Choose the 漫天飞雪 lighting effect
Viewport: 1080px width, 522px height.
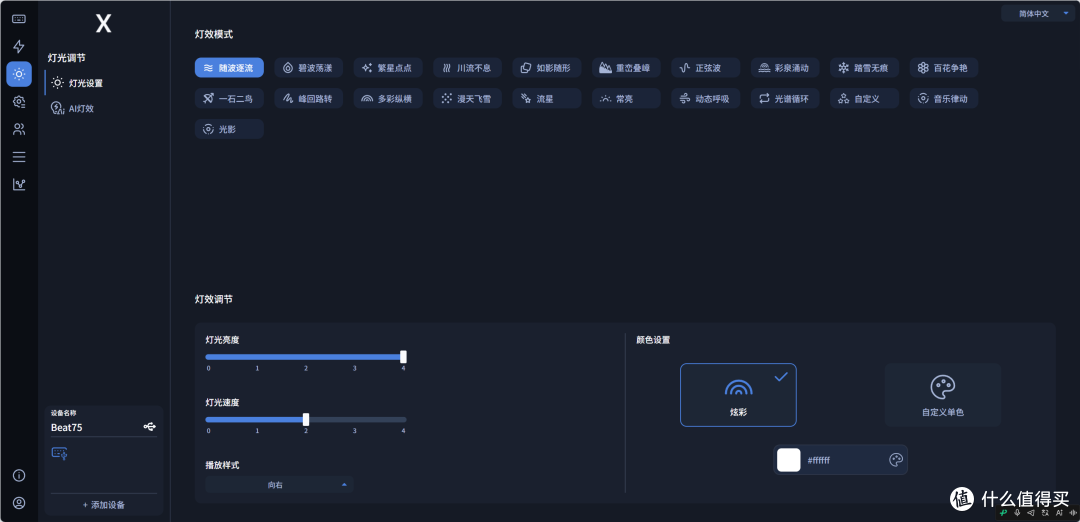(468, 98)
